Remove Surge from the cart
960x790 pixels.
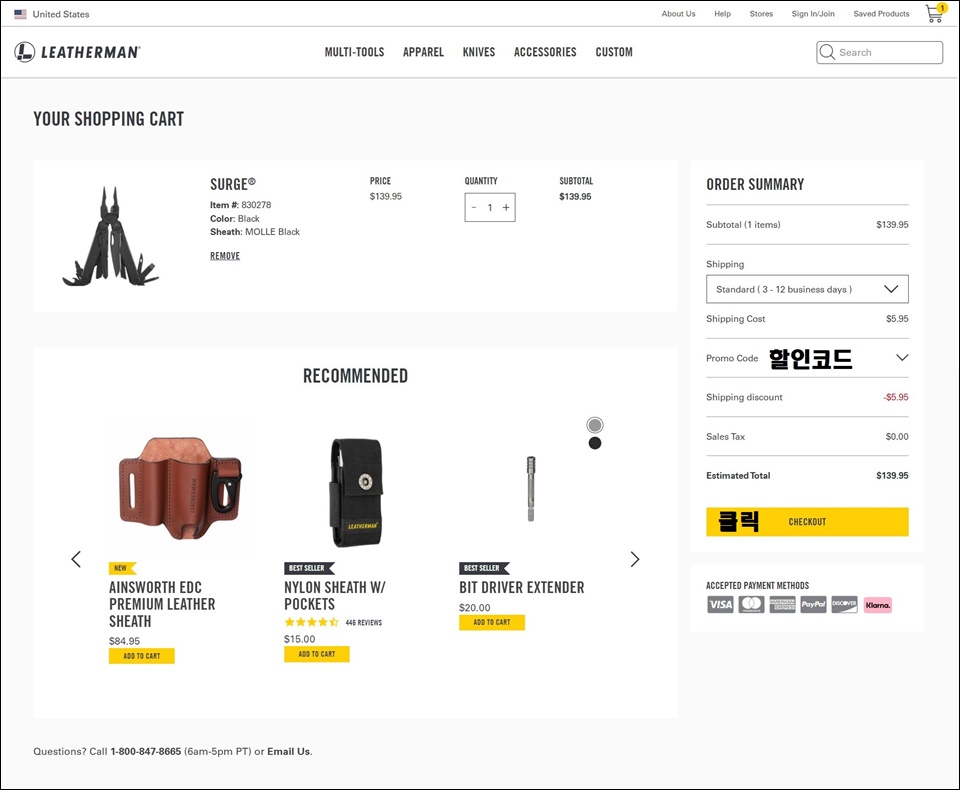(225, 256)
